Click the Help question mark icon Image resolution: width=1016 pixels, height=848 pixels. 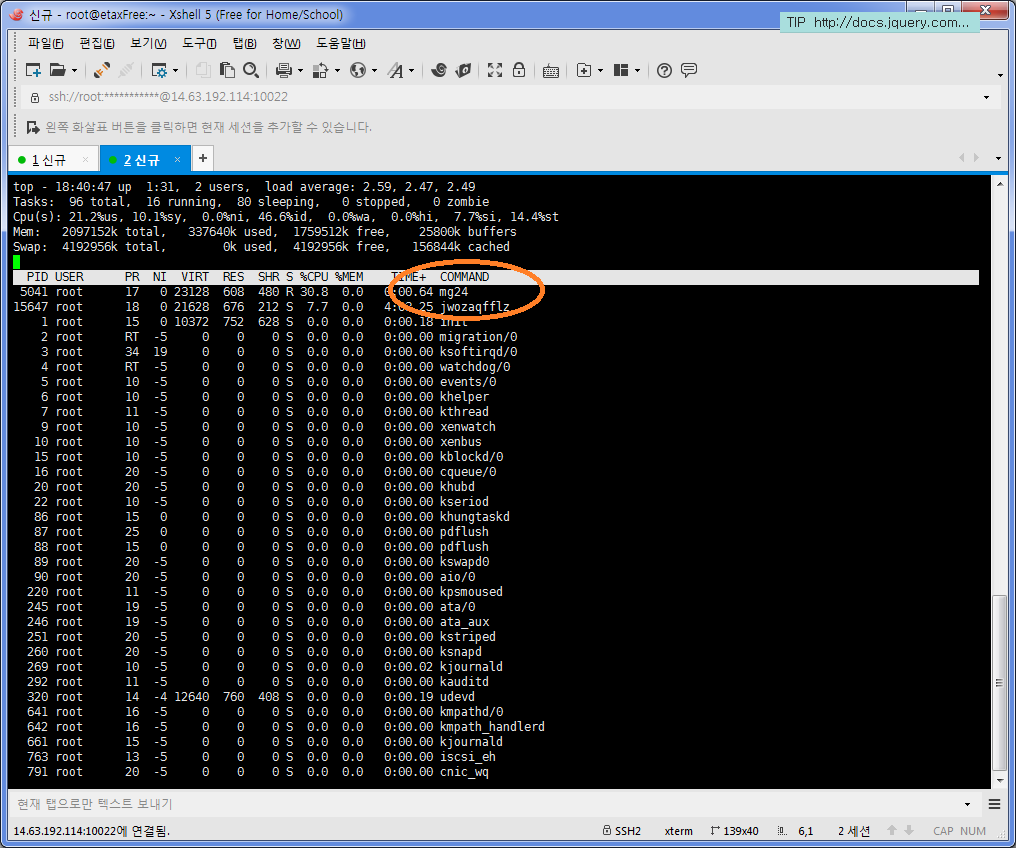(x=664, y=70)
